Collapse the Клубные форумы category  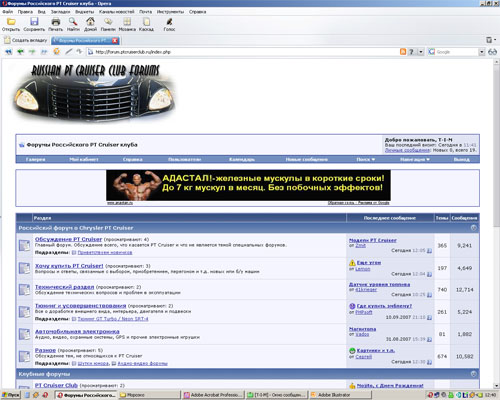tap(474, 374)
